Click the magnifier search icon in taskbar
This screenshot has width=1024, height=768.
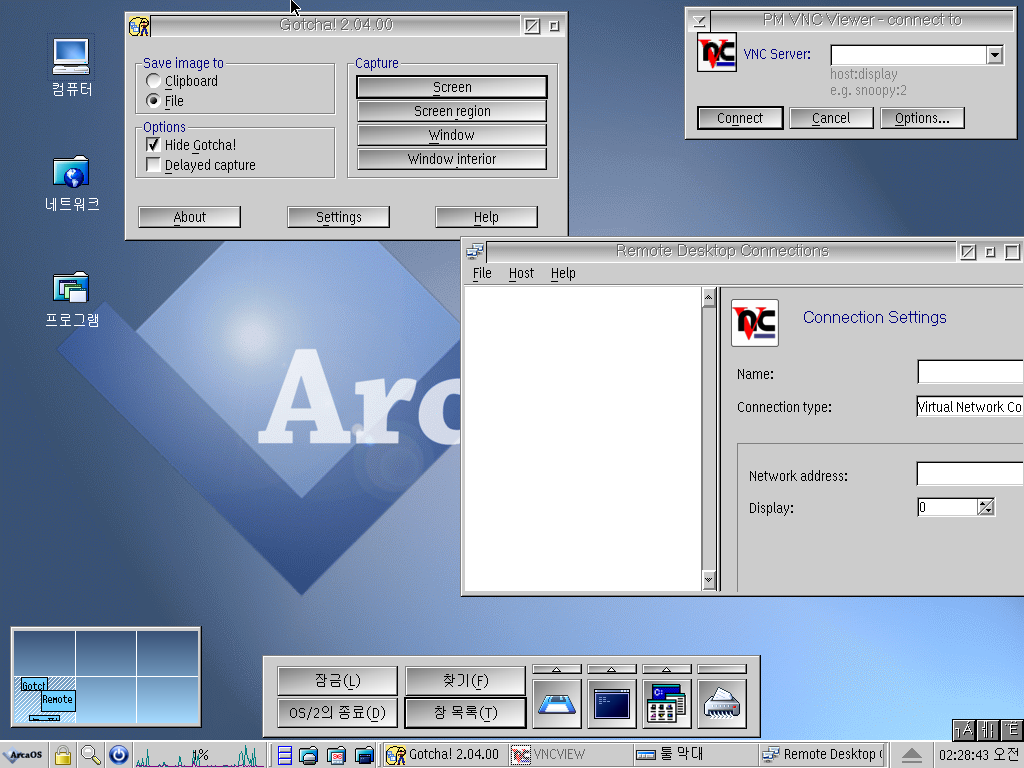pos(91,755)
